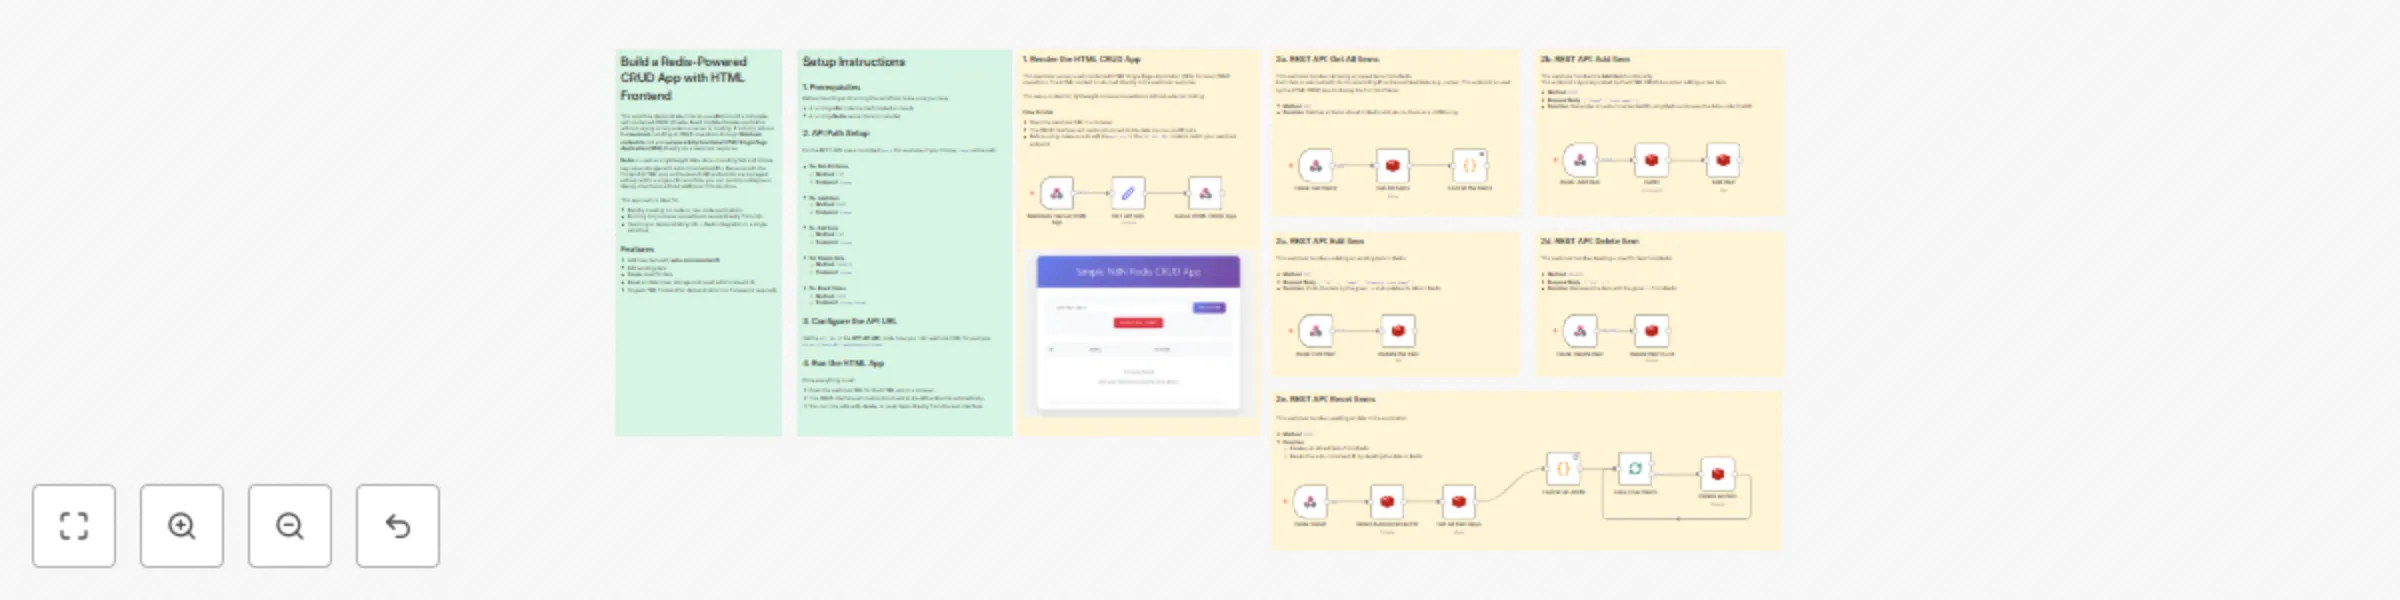Open the Redis node in Get All Items section
The height and width of the screenshot is (600, 2400).
[x=1393, y=166]
